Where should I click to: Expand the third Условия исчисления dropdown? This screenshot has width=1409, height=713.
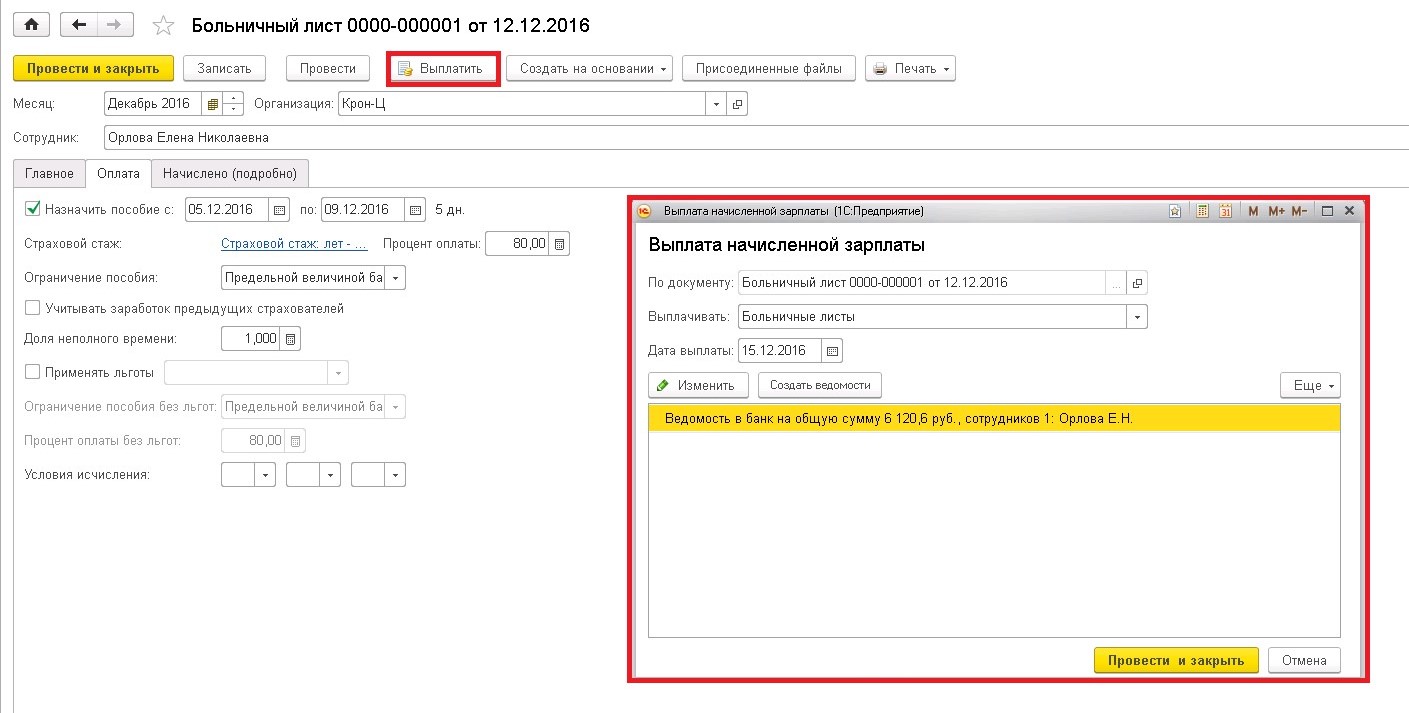pos(396,475)
